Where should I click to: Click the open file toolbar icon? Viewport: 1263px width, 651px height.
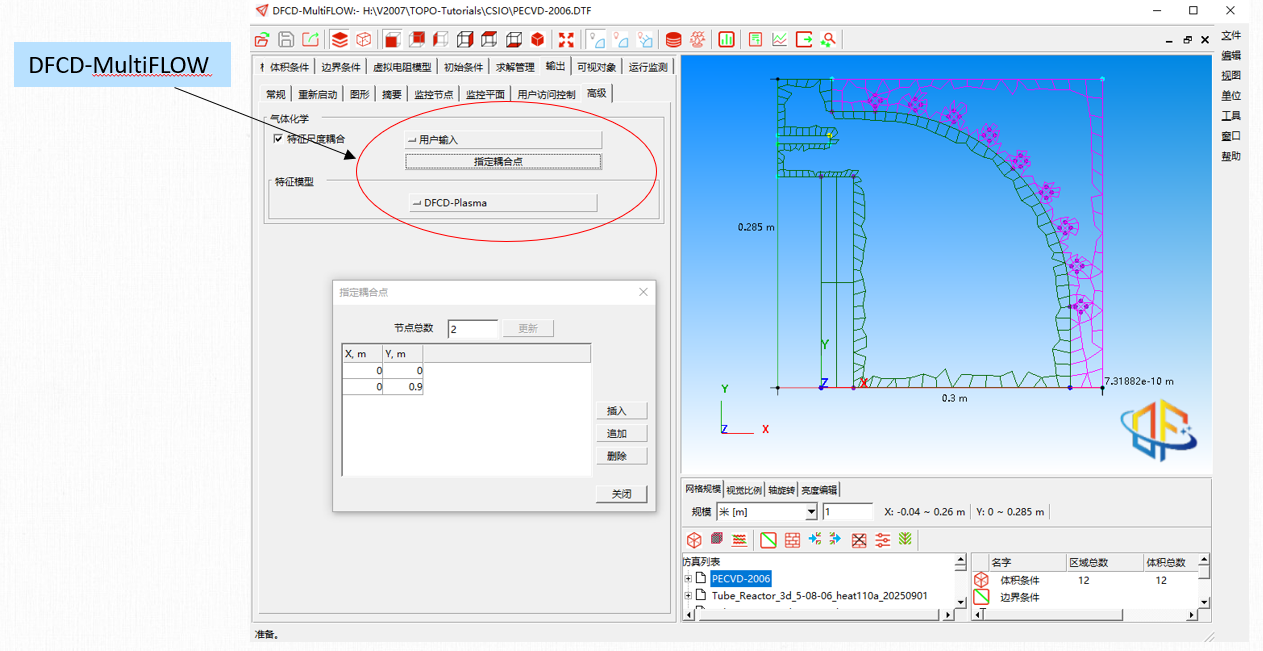coord(262,40)
